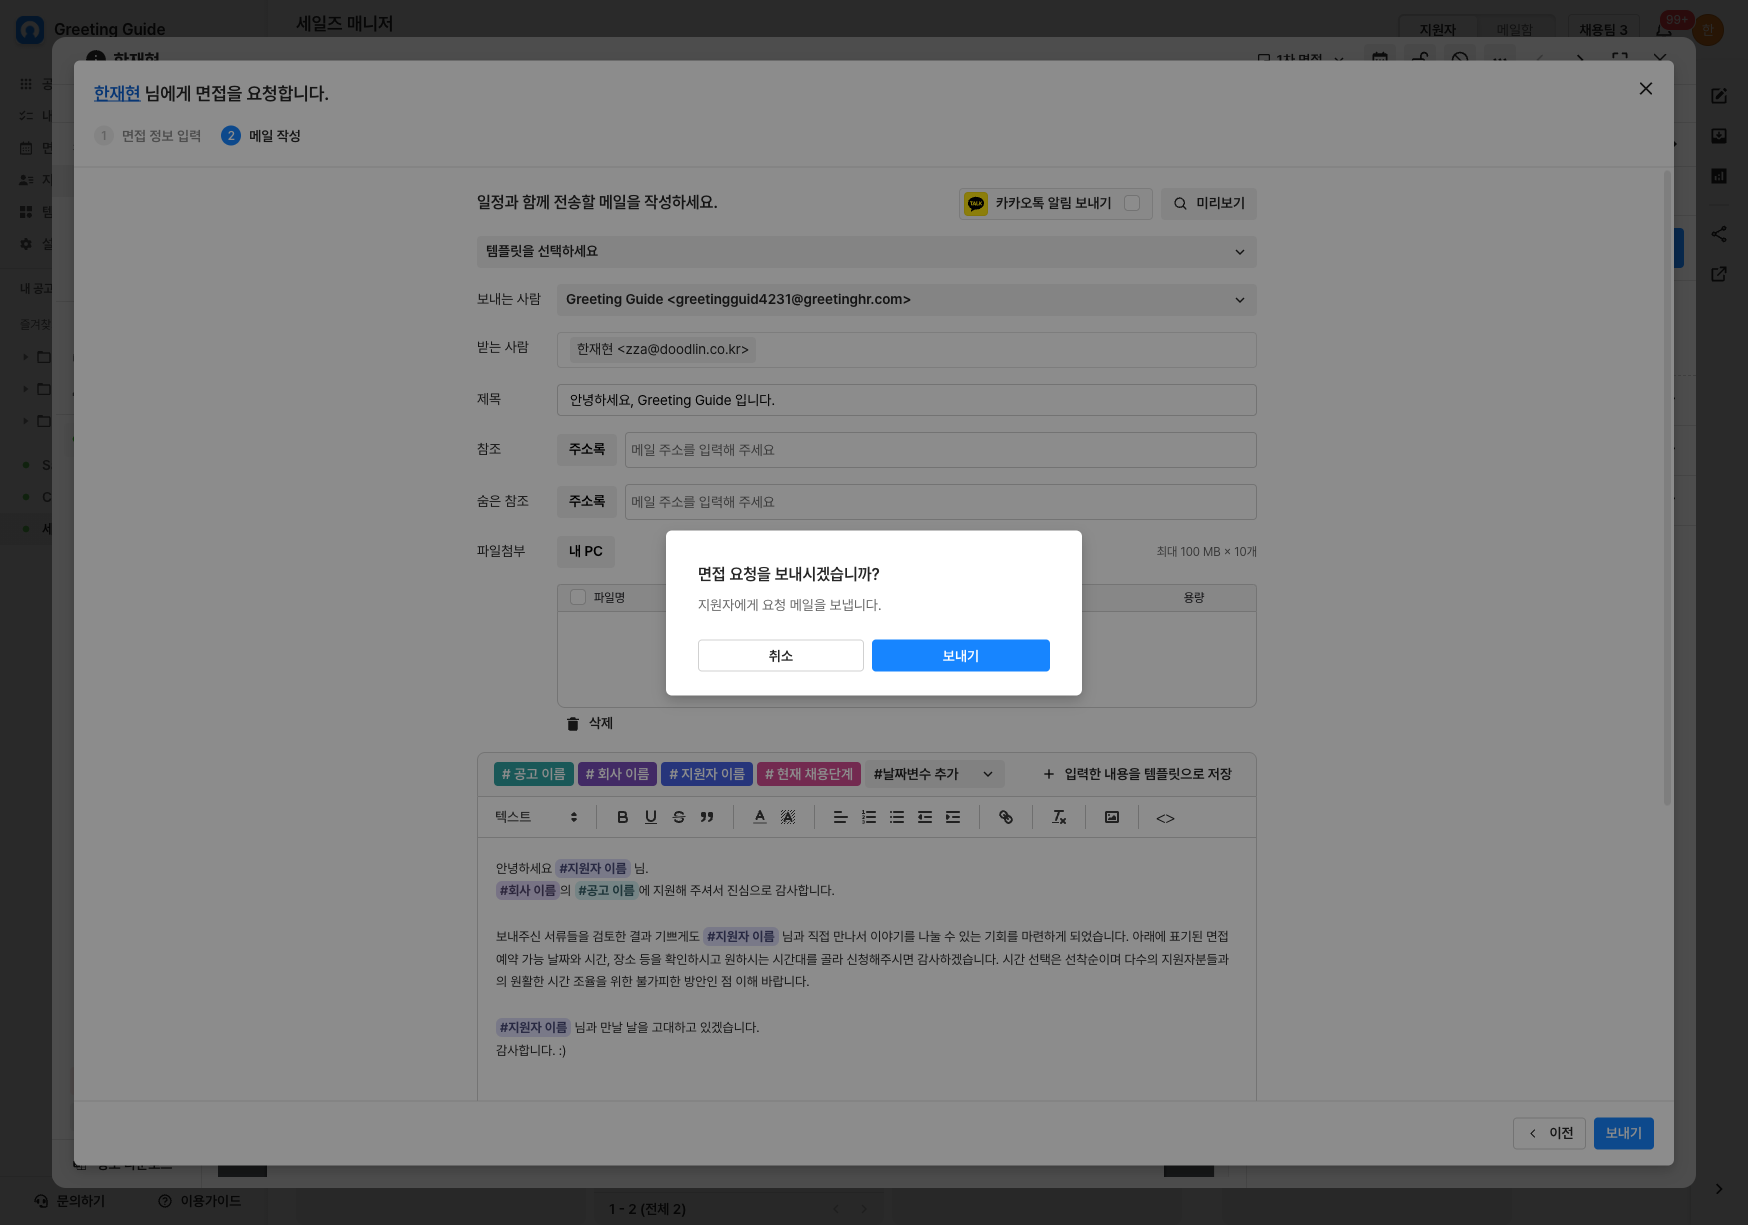Open the code view <> icon
This screenshot has width=1748, height=1225.
[1165, 818]
